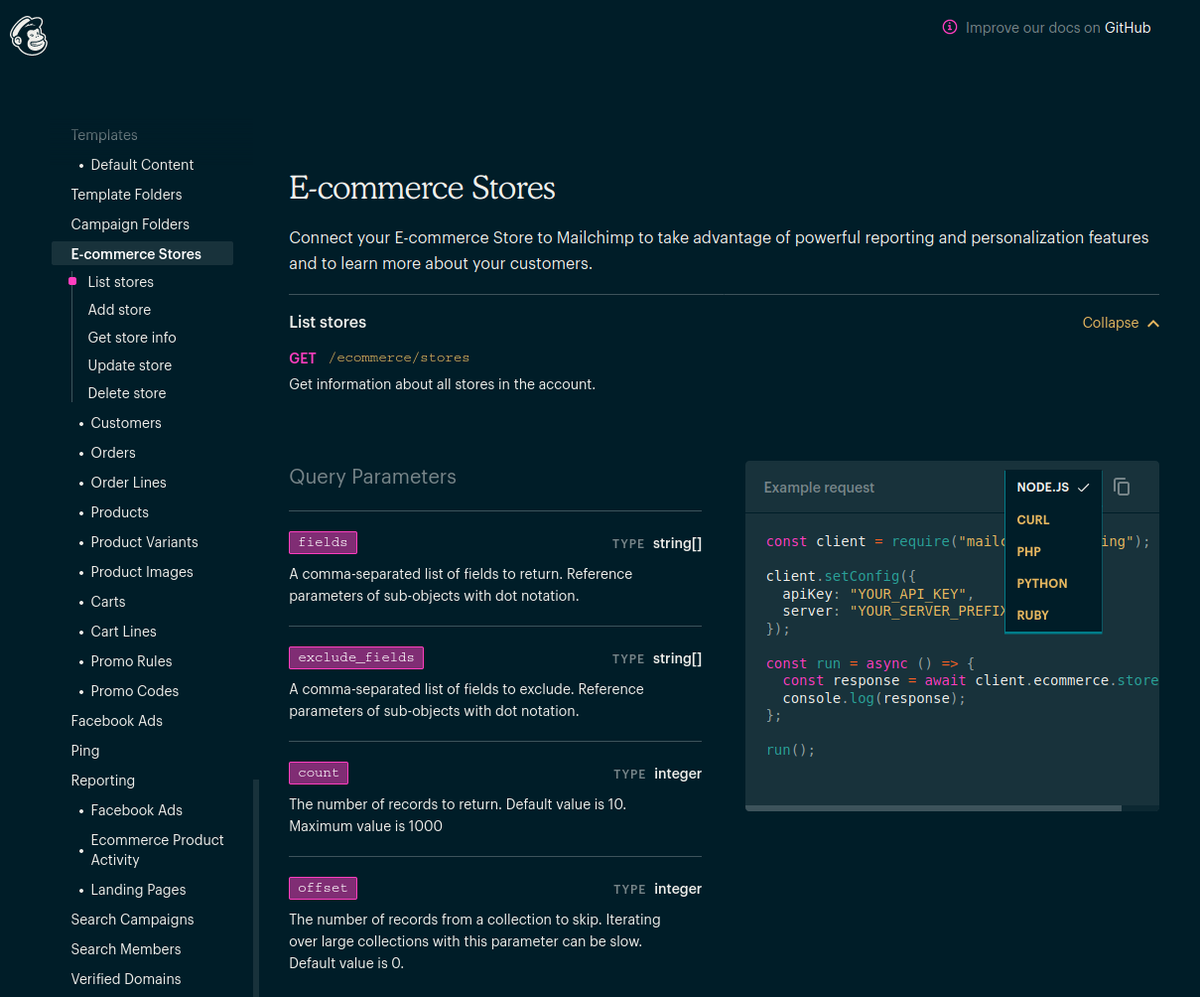This screenshot has width=1200, height=997.
Task: Click the Mailchimp Freddie logo
Action: [29, 36]
